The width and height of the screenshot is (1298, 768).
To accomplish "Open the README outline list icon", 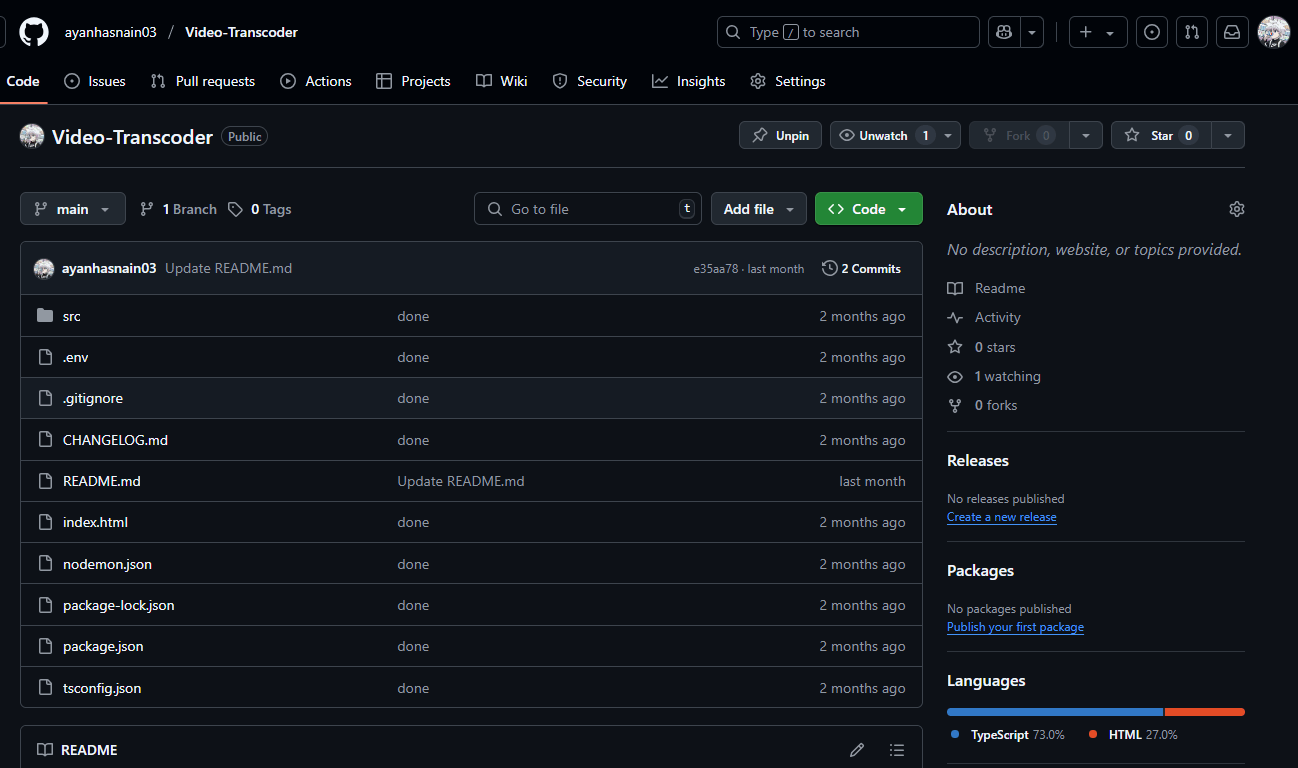I will click(897, 750).
